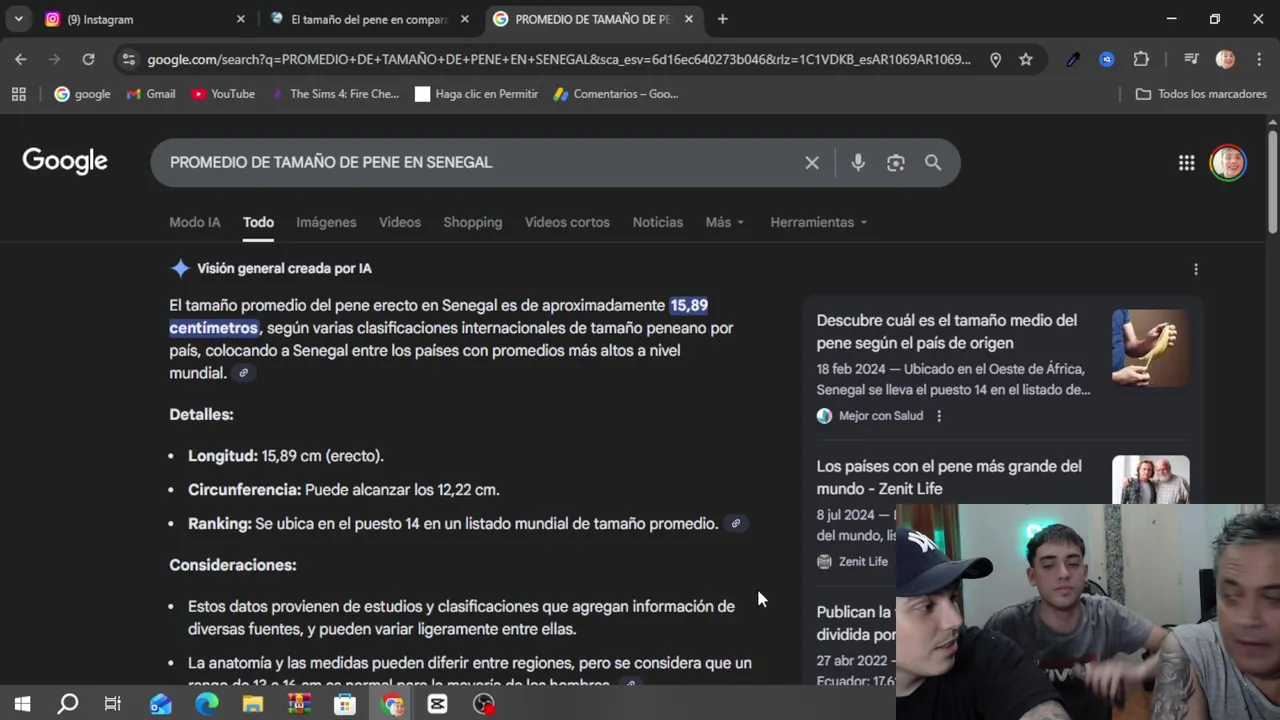The width and height of the screenshot is (1280, 720).
Task: Open 'Descubre cuál es el tamaño medio' result
Action: [x=946, y=331]
